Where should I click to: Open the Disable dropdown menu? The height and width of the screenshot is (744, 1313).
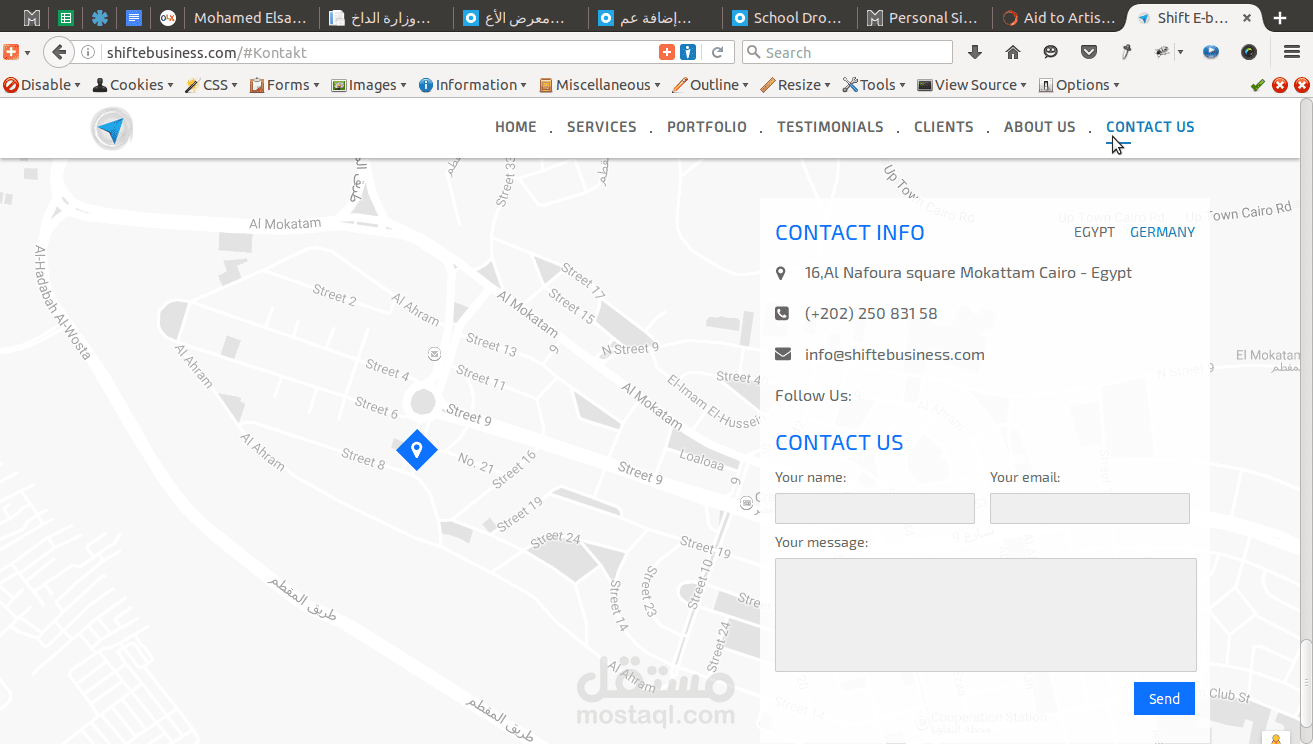[x=42, y=85]
